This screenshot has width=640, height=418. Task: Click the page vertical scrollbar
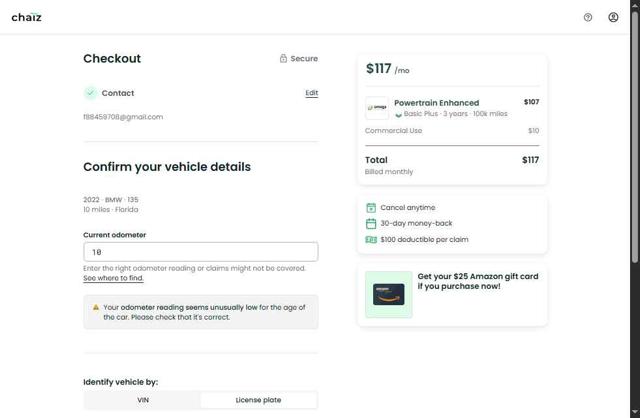tap(634, 200)
